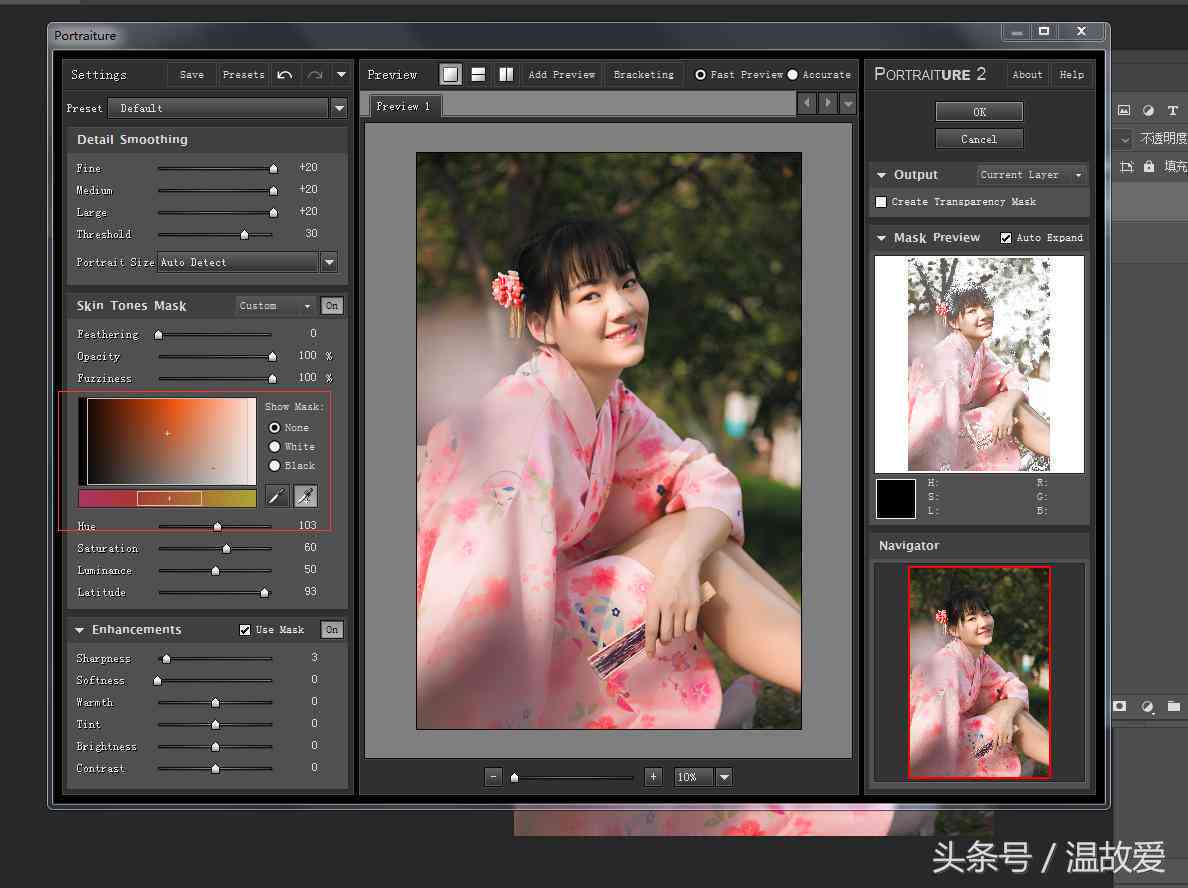
Task: Collapse the Output section
Action: pos(881,175)
